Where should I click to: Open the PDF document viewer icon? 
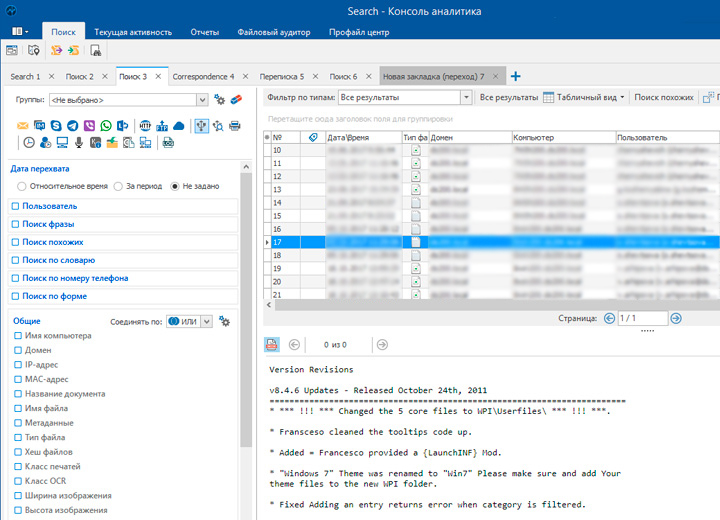[x=271, y=345]
